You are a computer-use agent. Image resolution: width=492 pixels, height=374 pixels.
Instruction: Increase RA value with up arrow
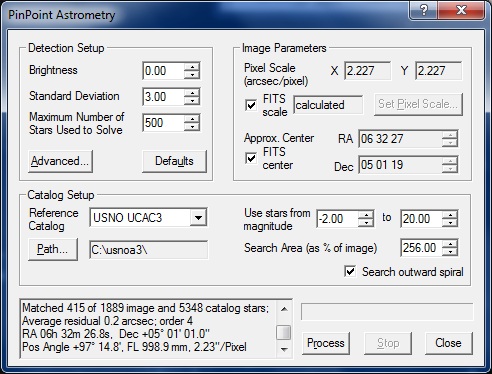pos(450,135)
